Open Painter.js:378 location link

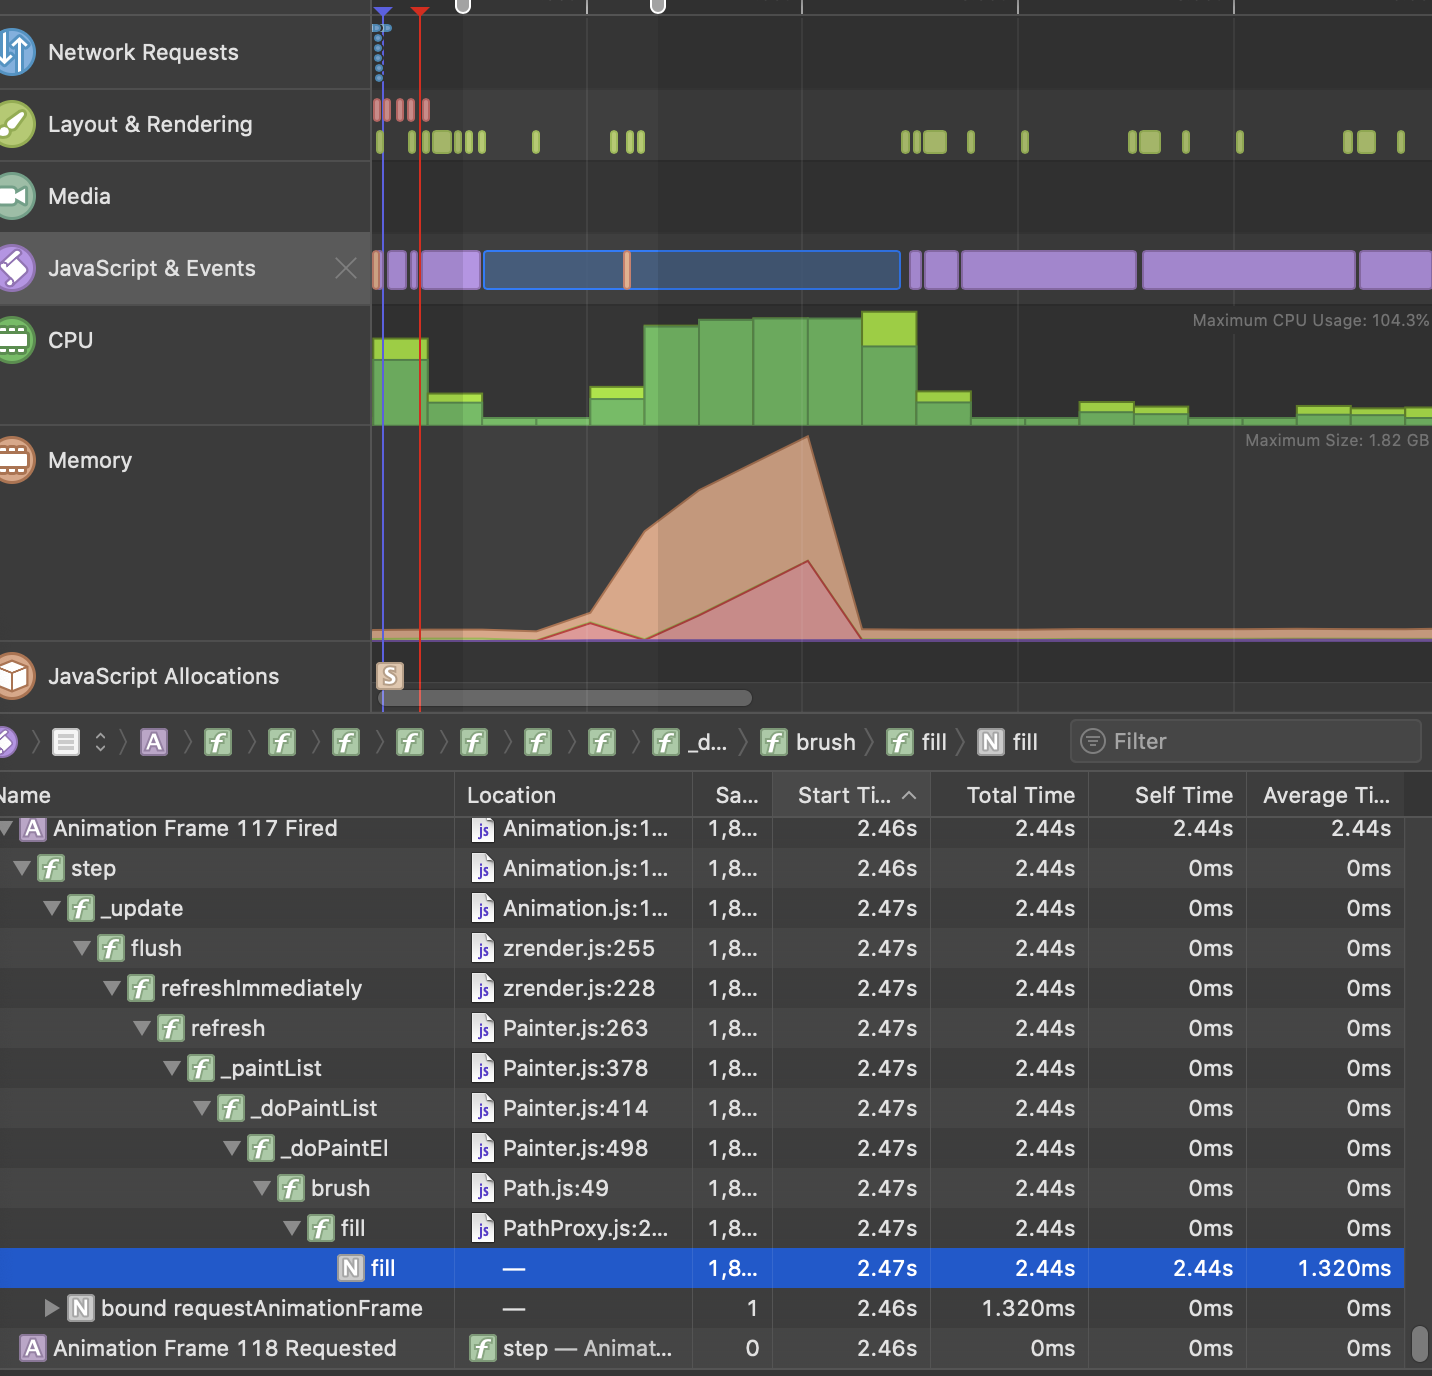pyautogui.click(x=575, y=1068)
